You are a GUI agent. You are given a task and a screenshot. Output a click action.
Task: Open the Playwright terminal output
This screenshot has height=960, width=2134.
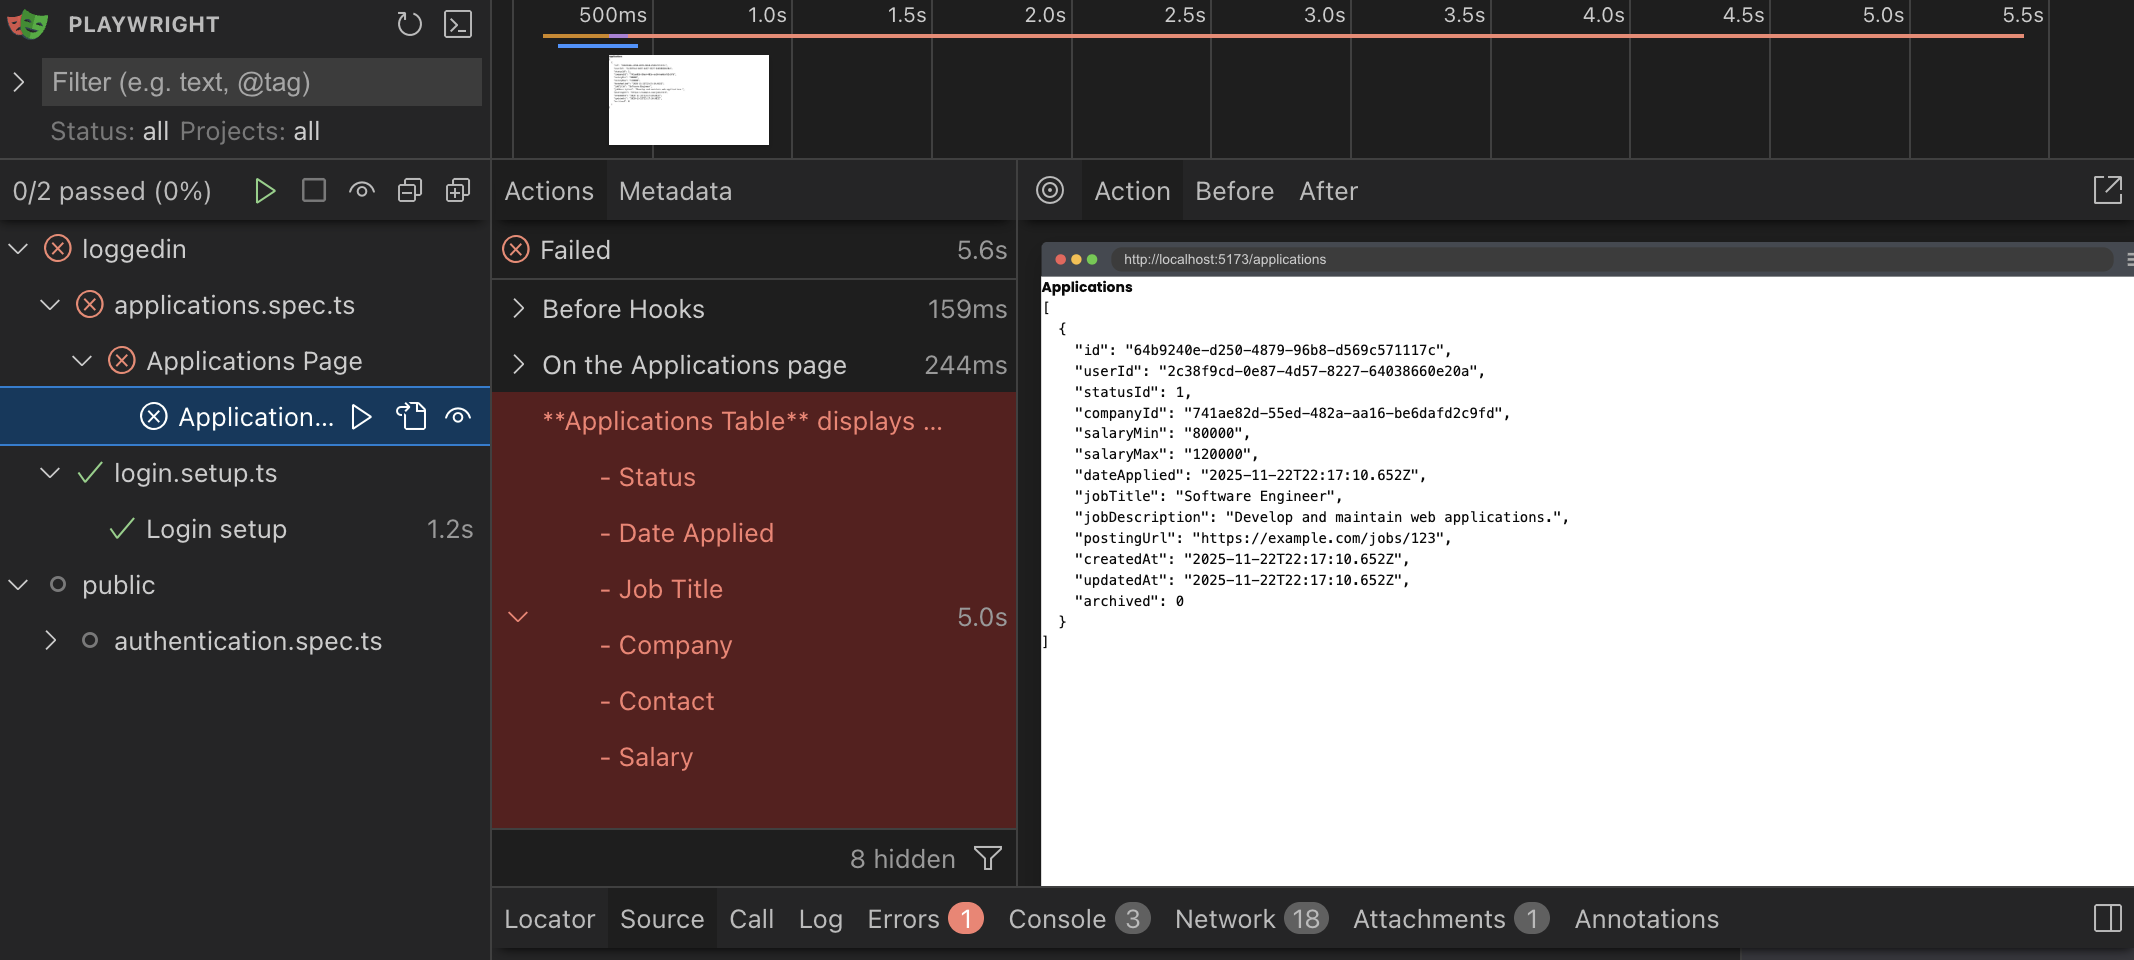coord(458,24)
